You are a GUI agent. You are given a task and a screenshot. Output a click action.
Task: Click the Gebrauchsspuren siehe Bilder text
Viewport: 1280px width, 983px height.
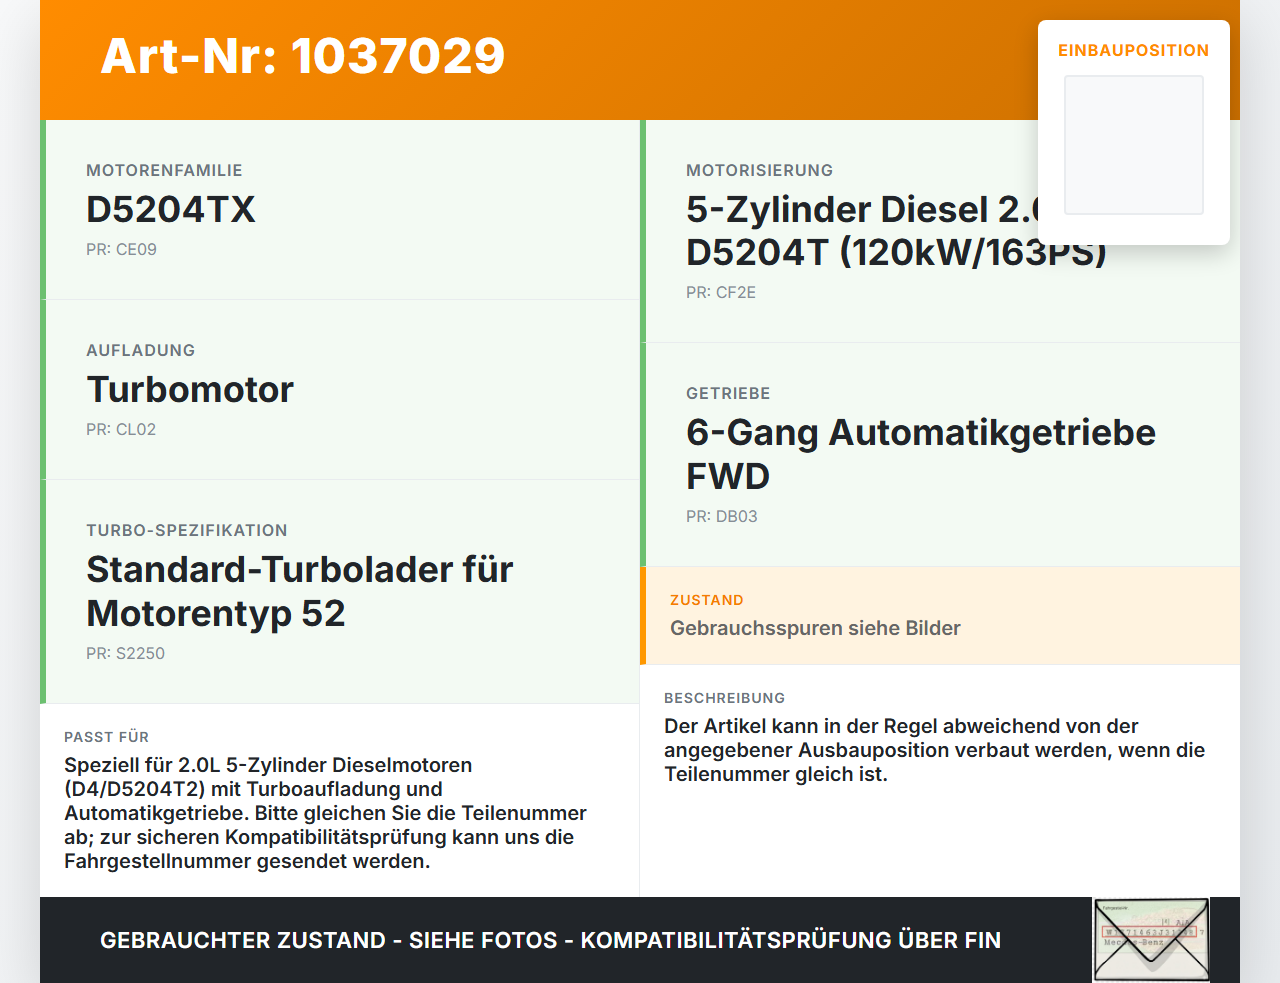815,628
